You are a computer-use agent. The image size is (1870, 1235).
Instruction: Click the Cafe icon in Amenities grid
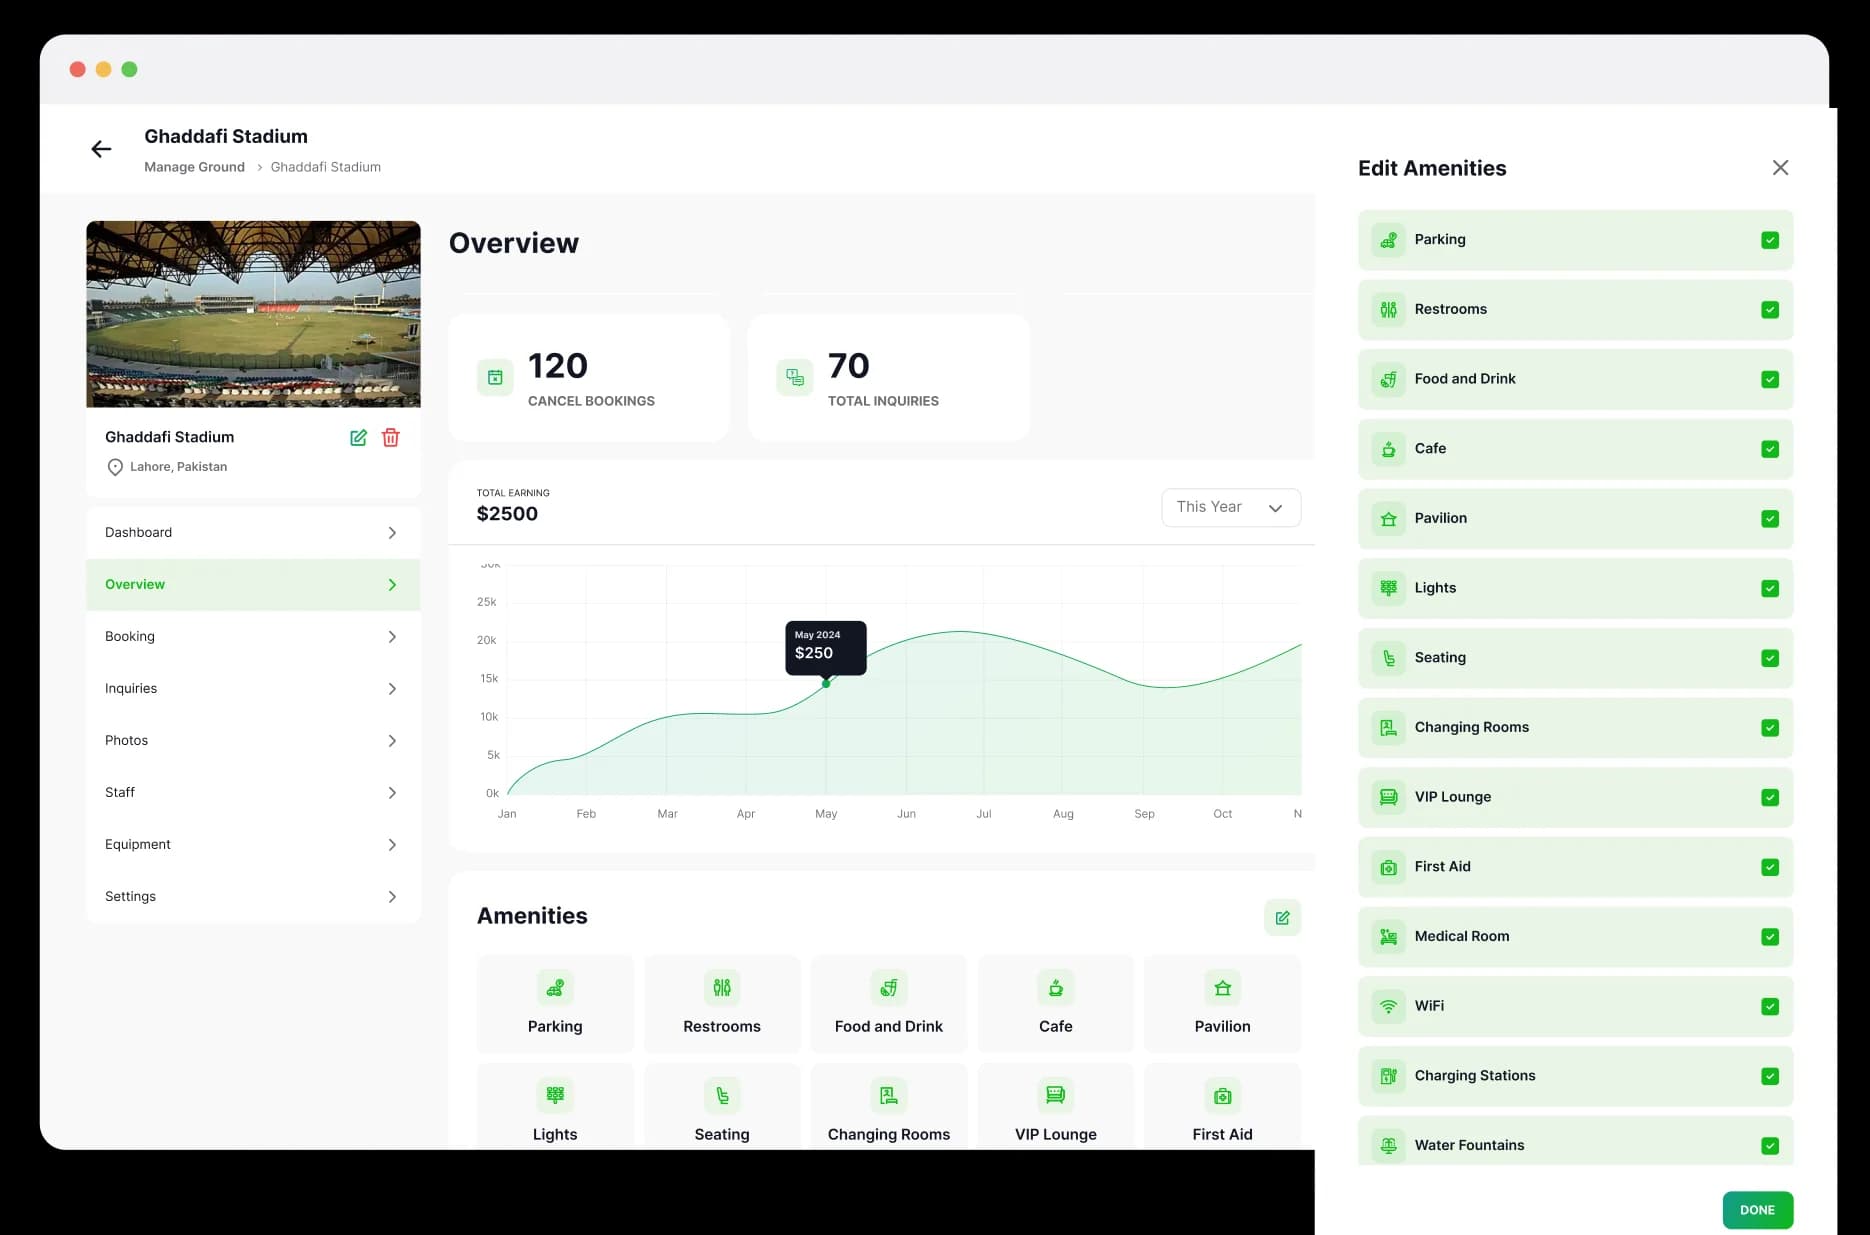(x=1056, y=989)
